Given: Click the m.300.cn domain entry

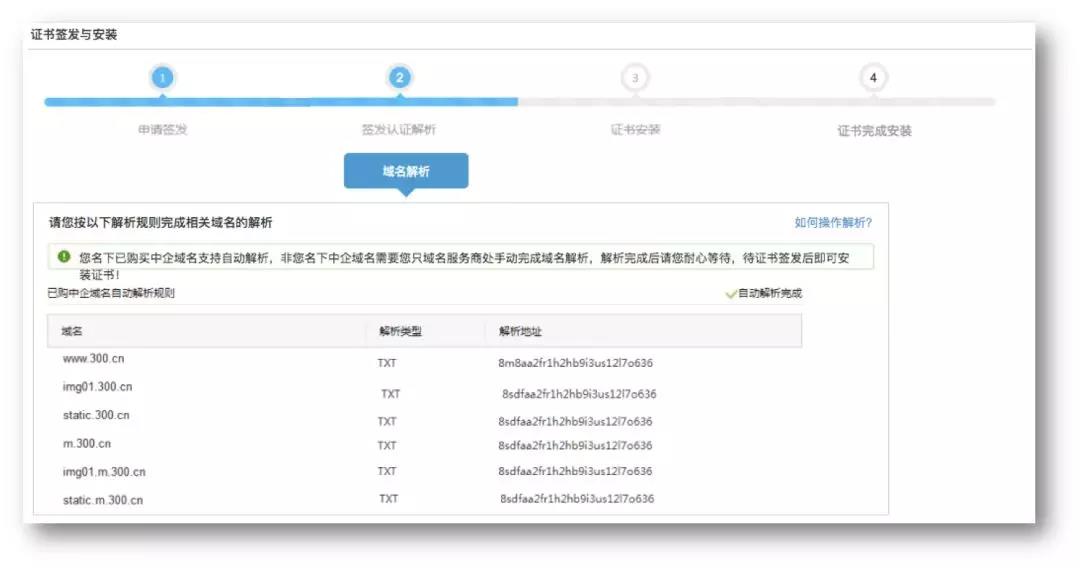Looking at the screenshot, I should [87, 444].
